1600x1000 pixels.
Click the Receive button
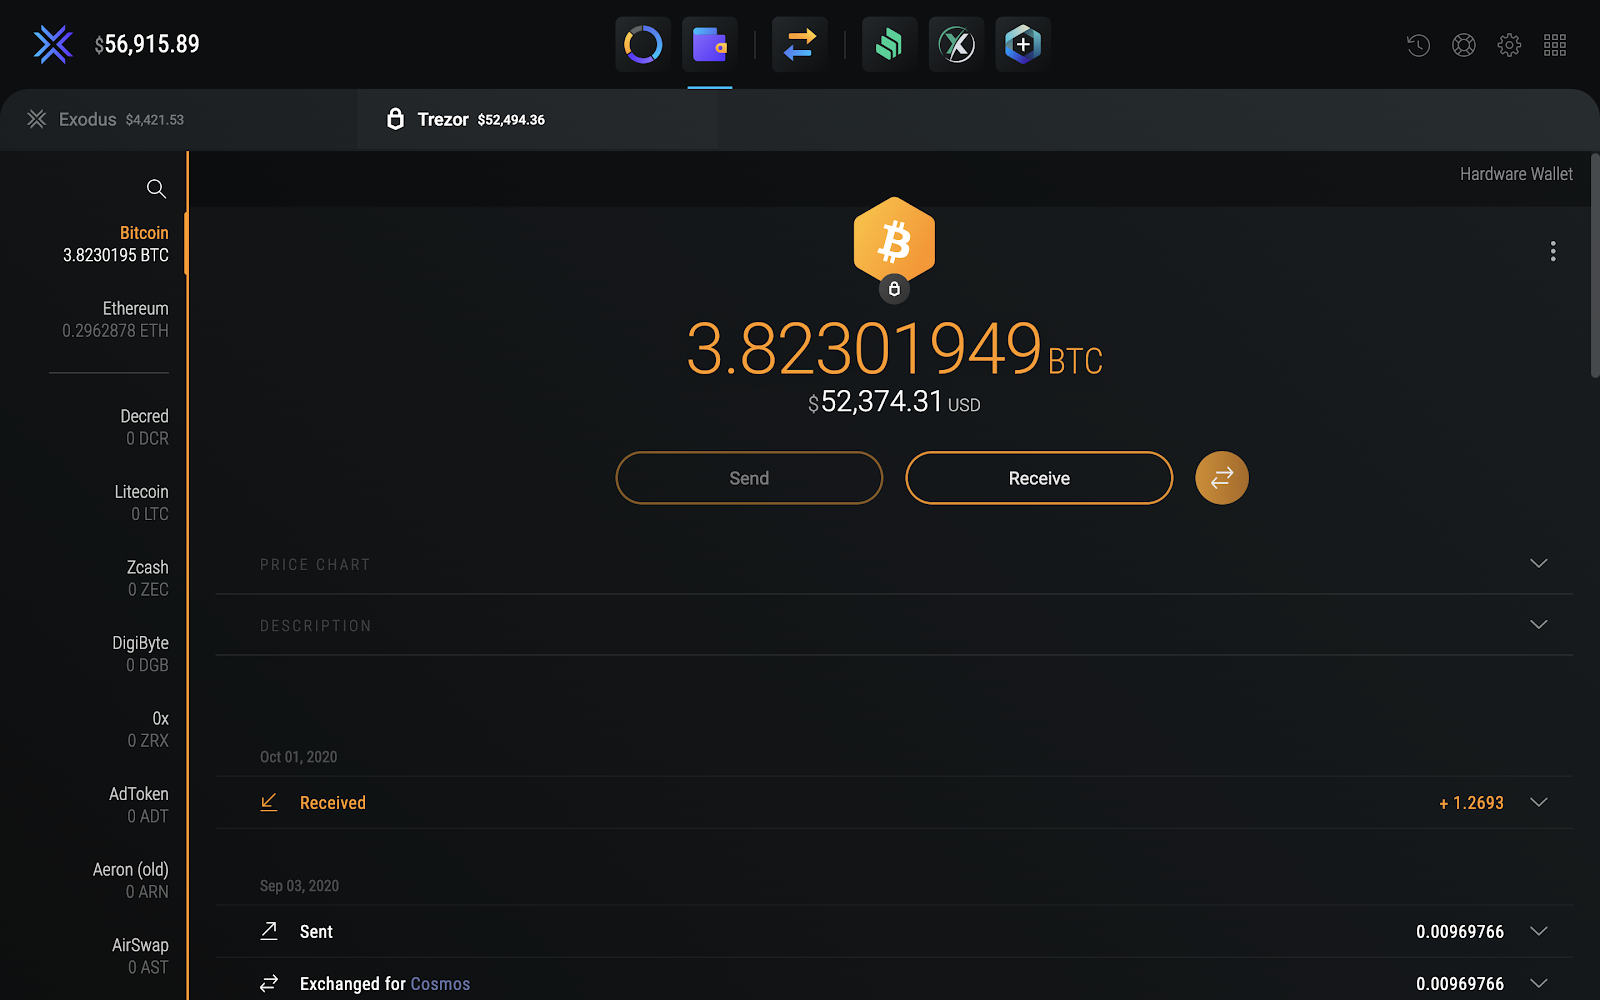tap(1039, 478)
